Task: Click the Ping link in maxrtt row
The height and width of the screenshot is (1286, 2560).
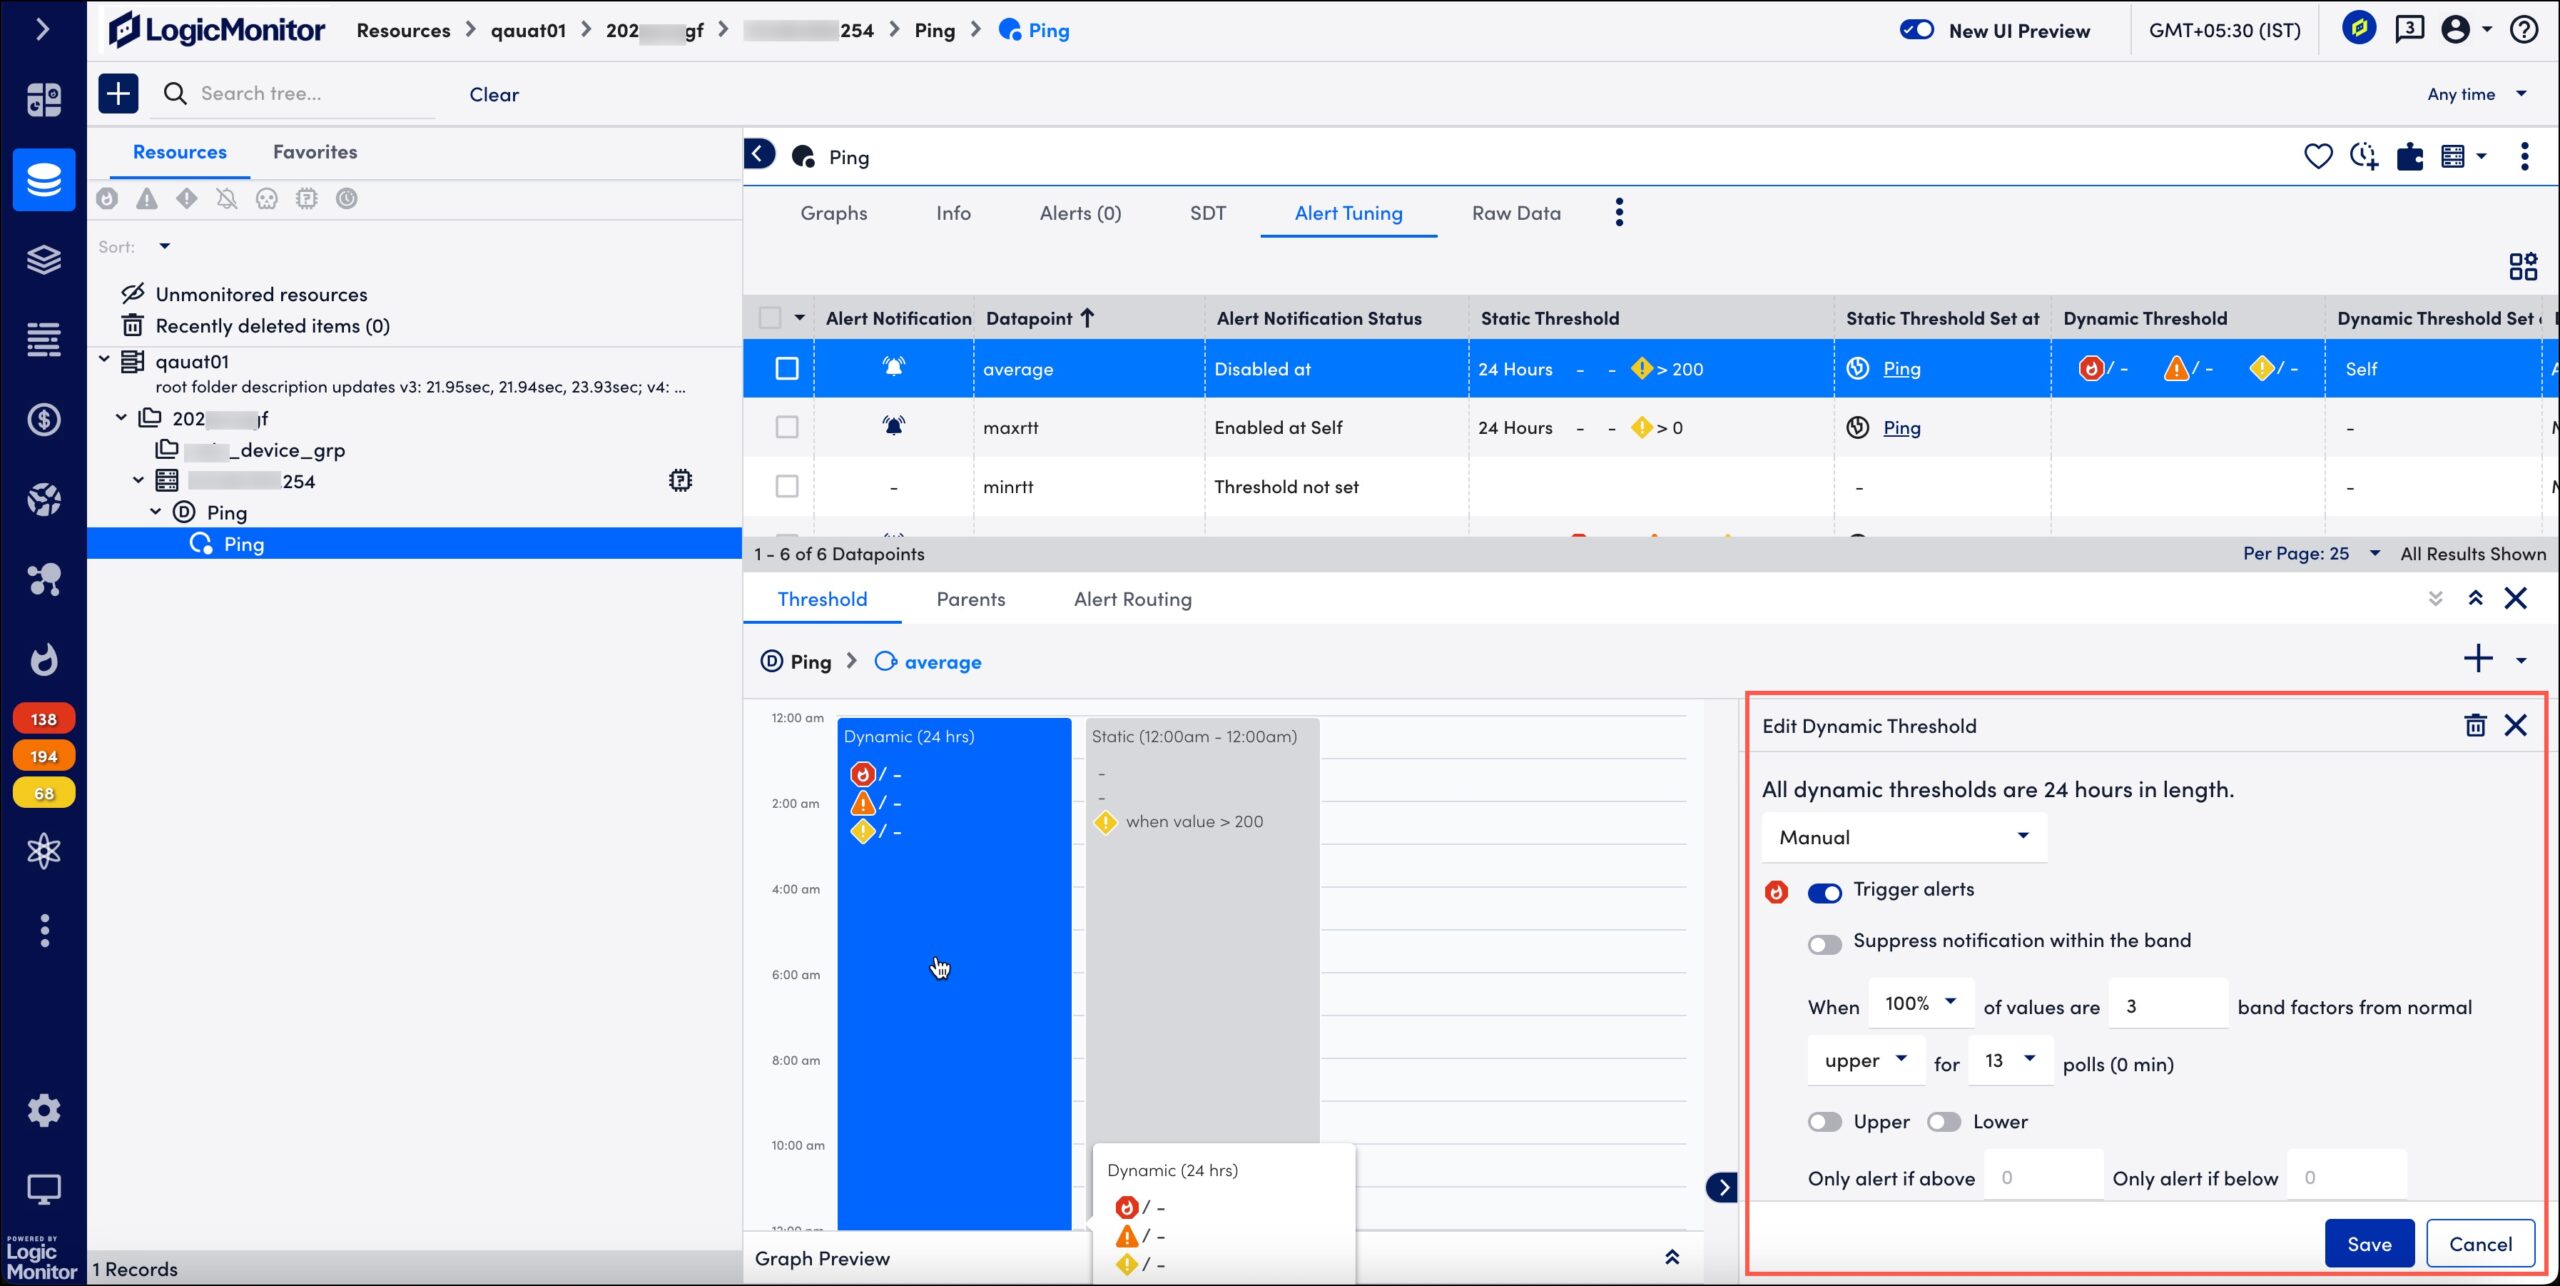Action: [x=1901, y=428]
